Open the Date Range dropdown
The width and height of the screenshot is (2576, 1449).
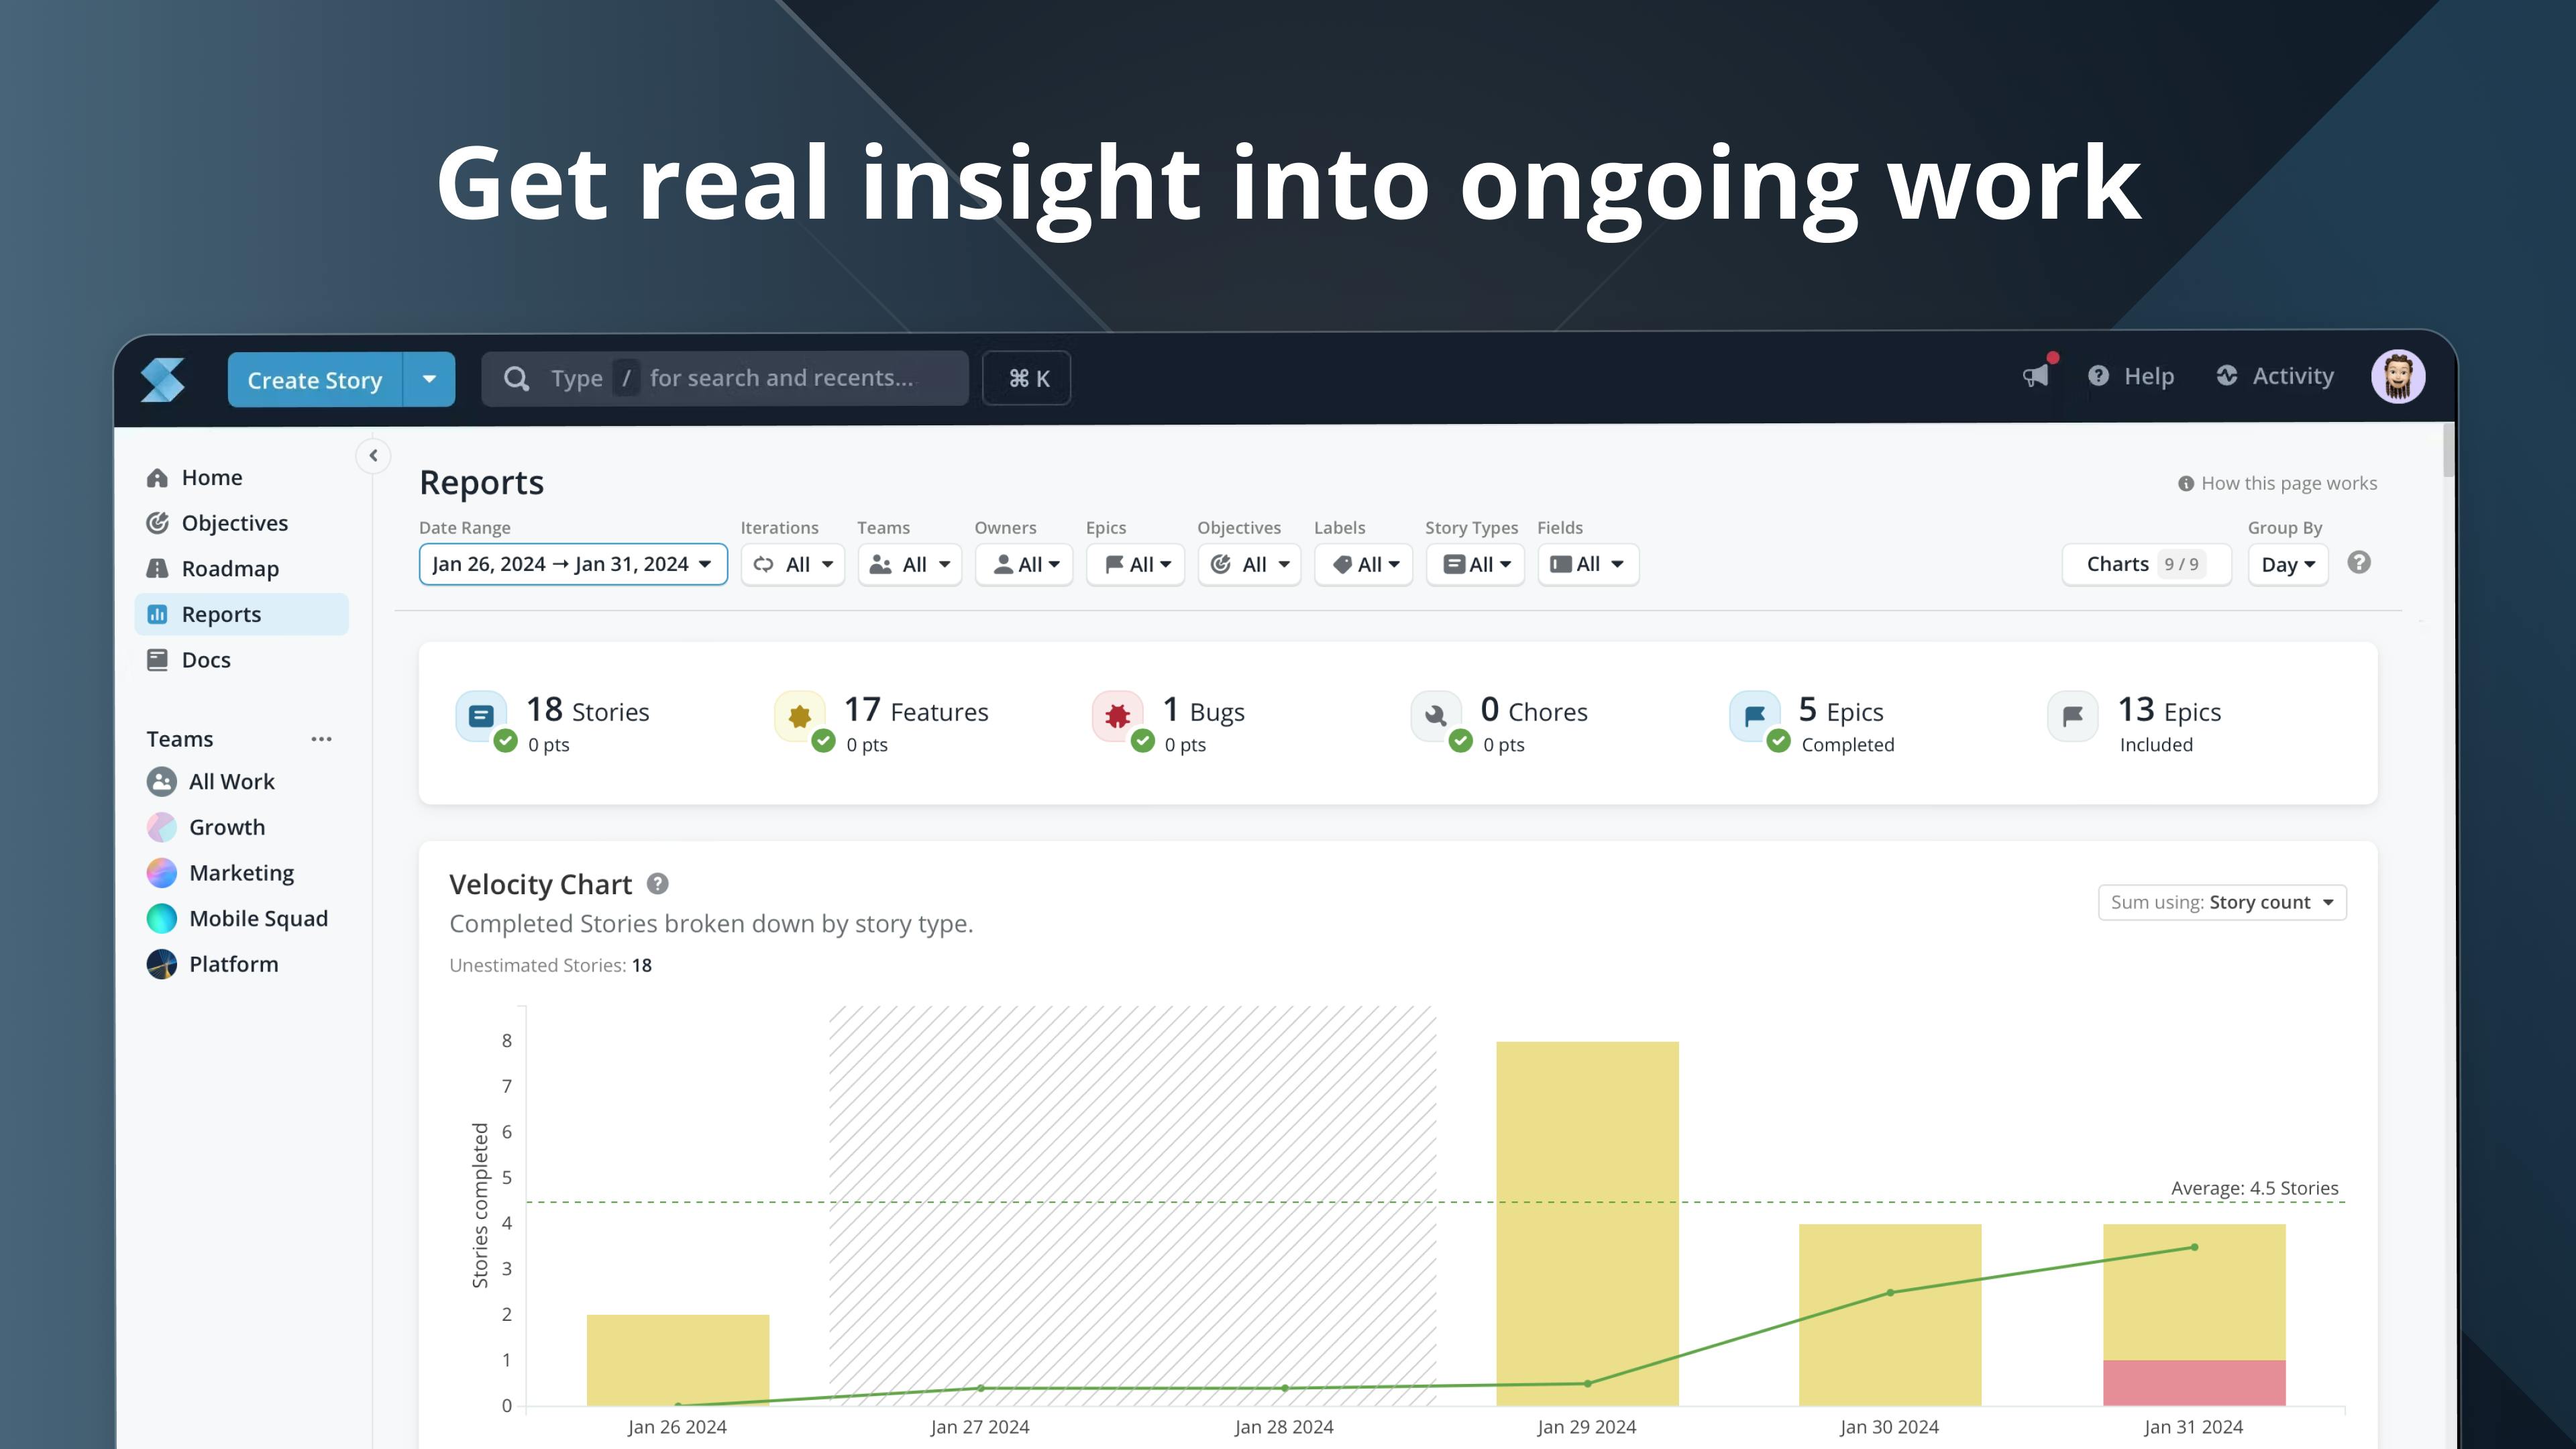pos(573,564)
